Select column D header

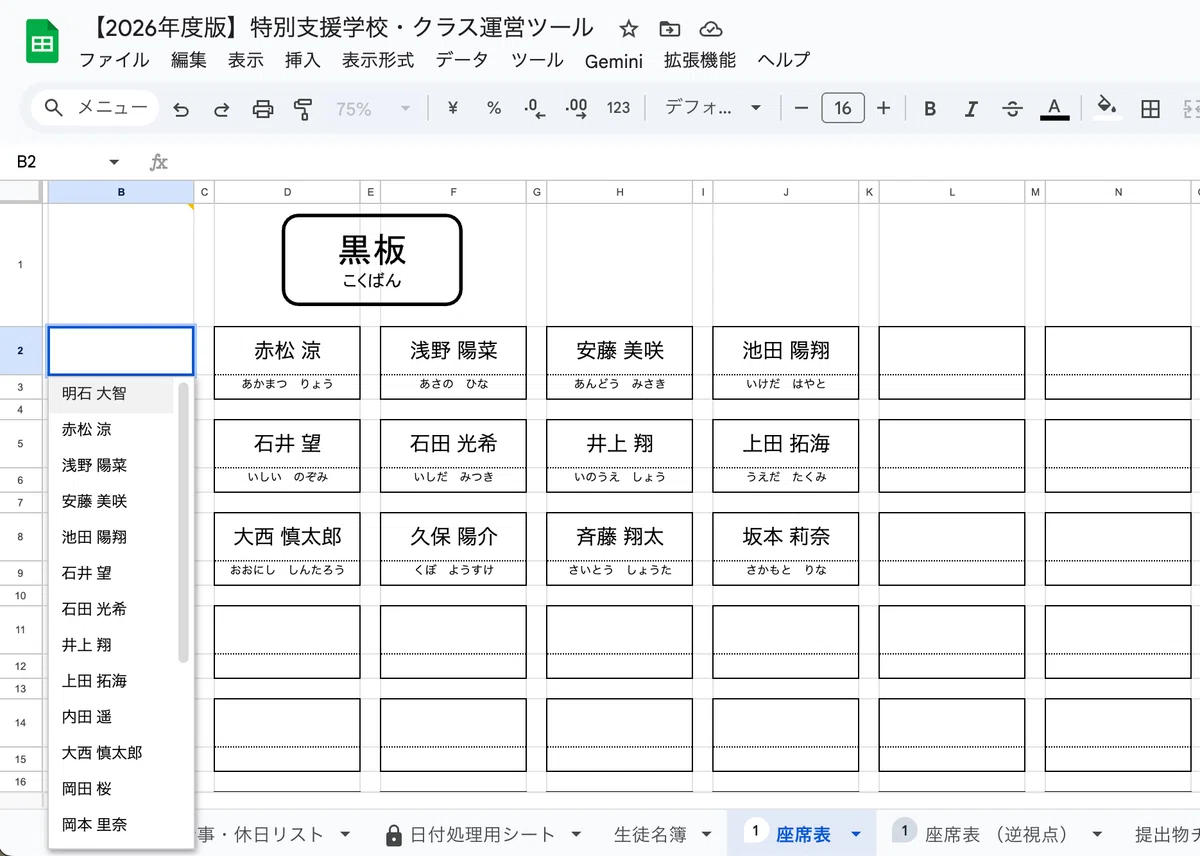point(287,192)
